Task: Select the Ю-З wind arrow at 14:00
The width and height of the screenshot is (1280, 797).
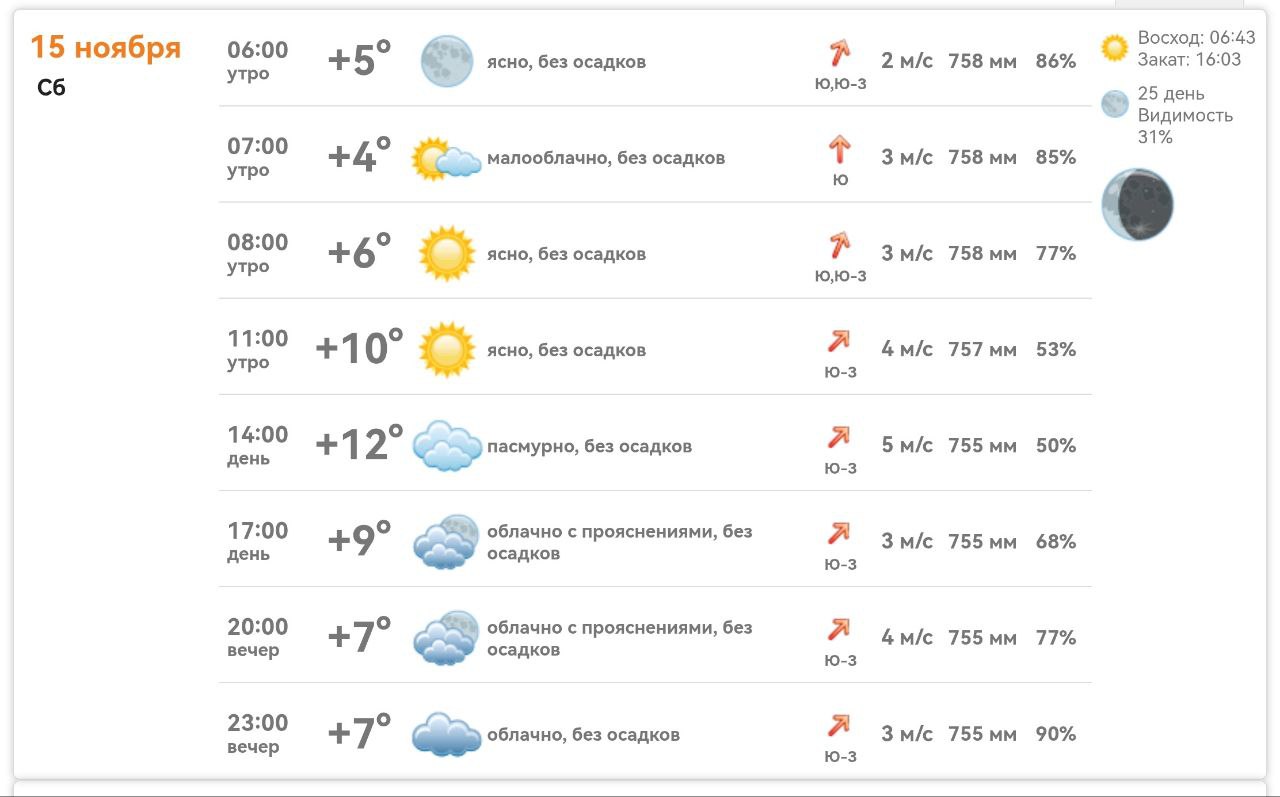Action: point(838,435)
